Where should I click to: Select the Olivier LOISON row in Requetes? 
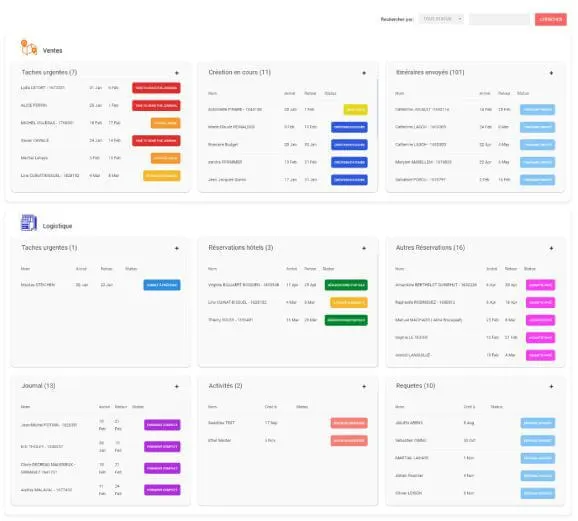coord(475,493)
